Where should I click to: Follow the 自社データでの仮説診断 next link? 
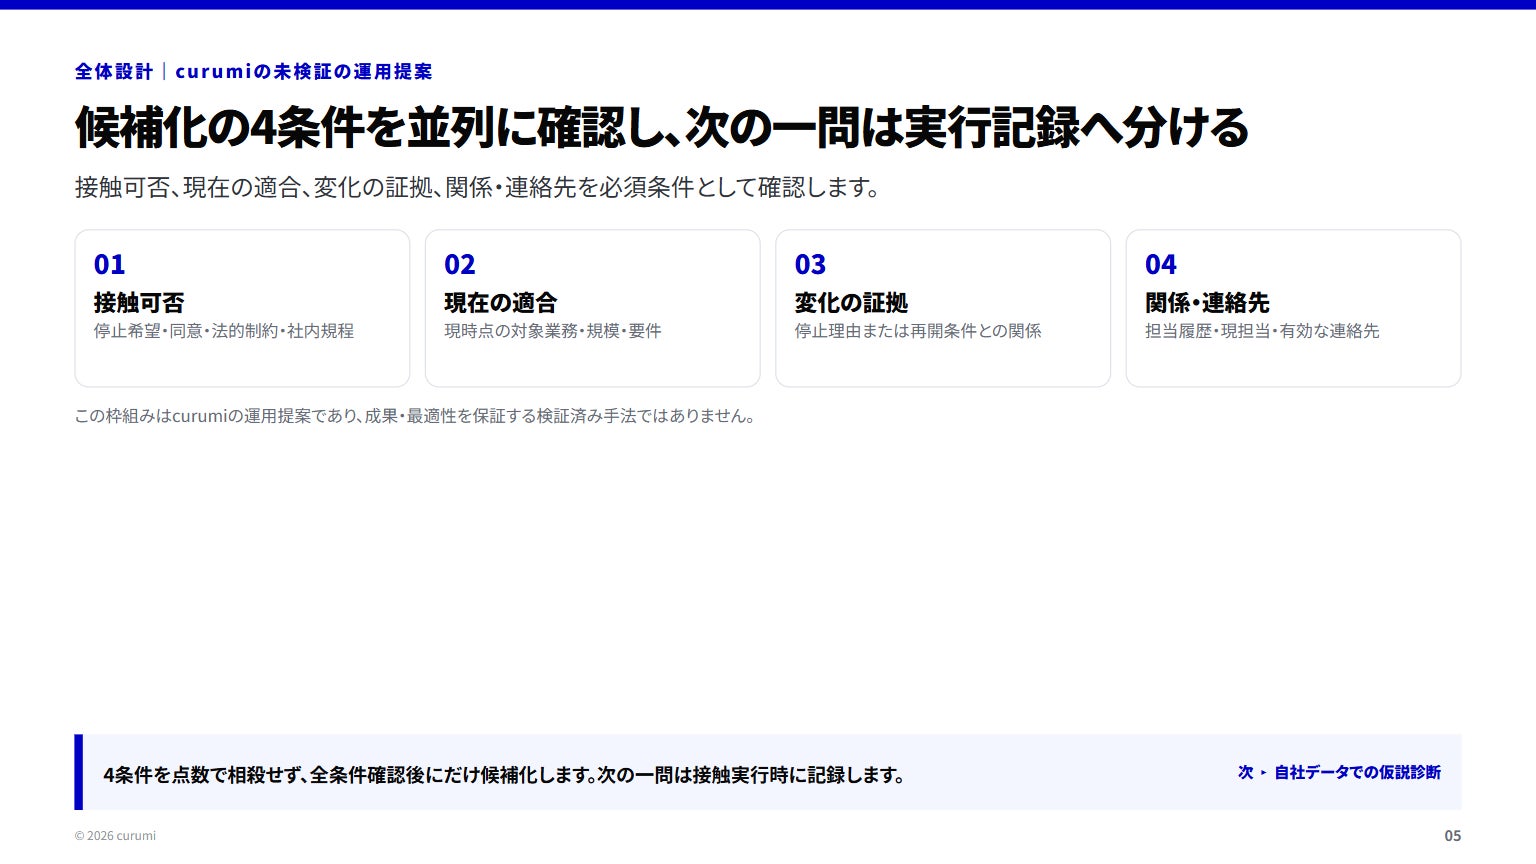coord(1357,772)
